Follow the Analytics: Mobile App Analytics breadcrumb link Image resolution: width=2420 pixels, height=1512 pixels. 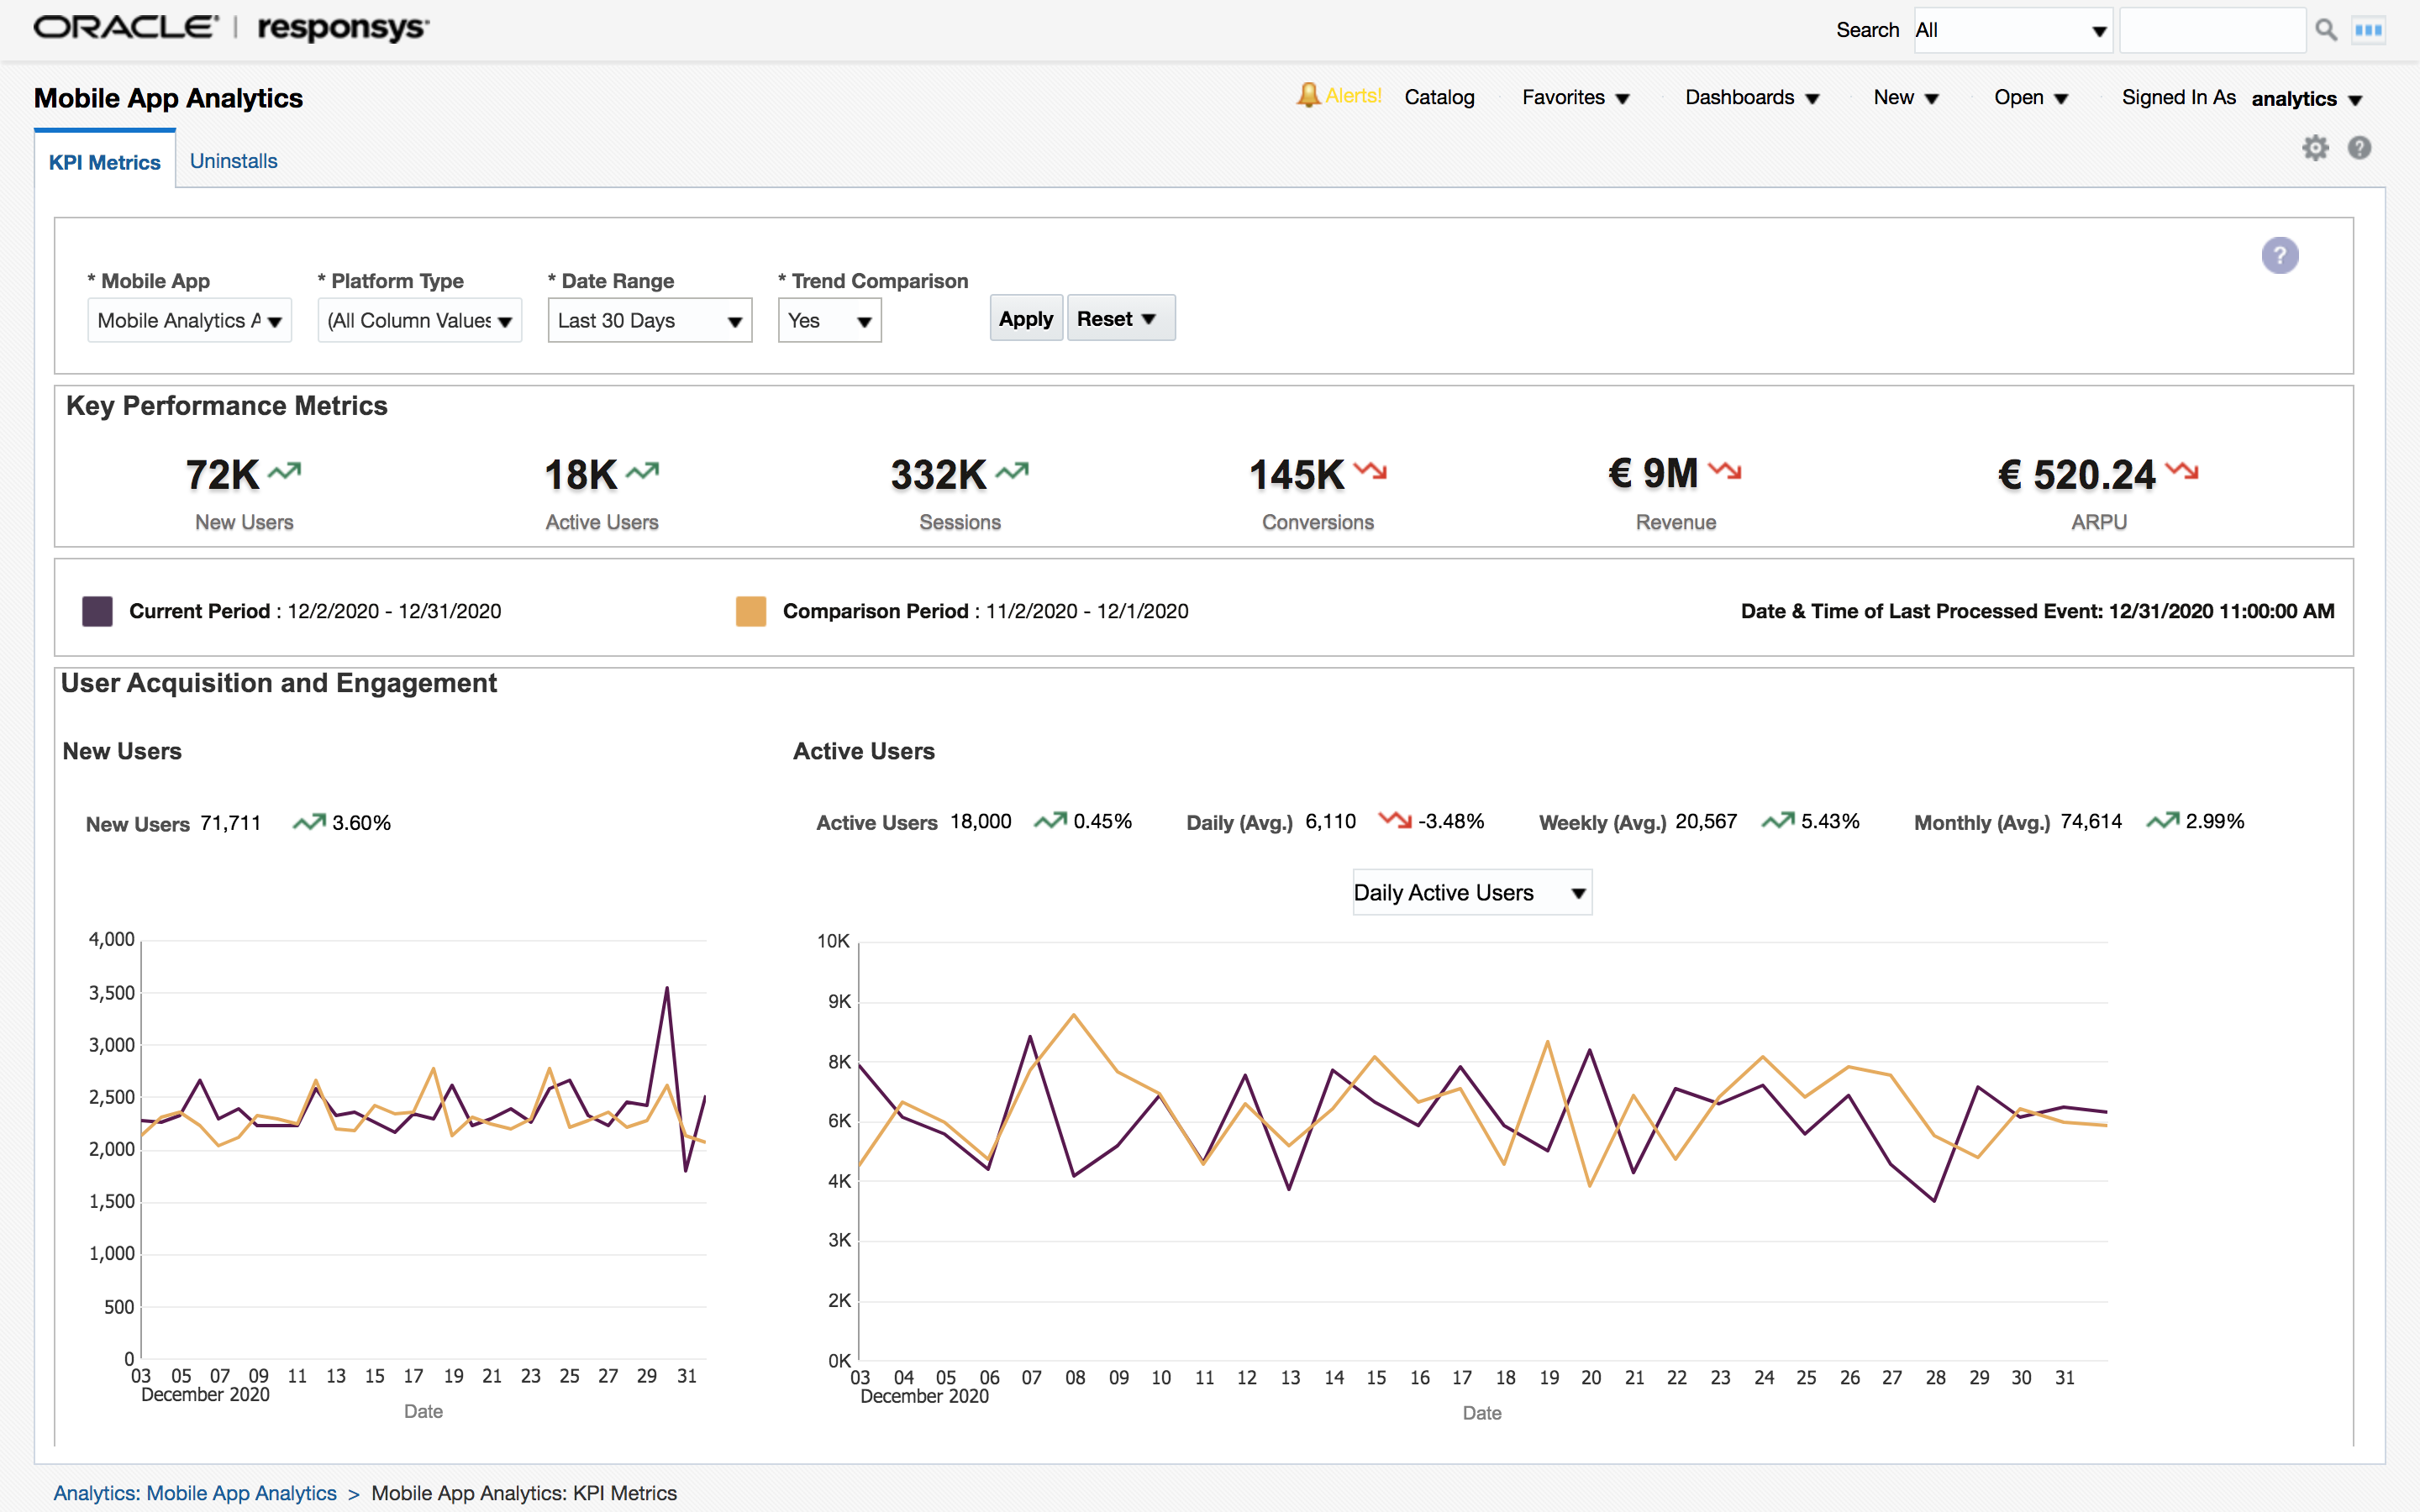[195, 1492]
